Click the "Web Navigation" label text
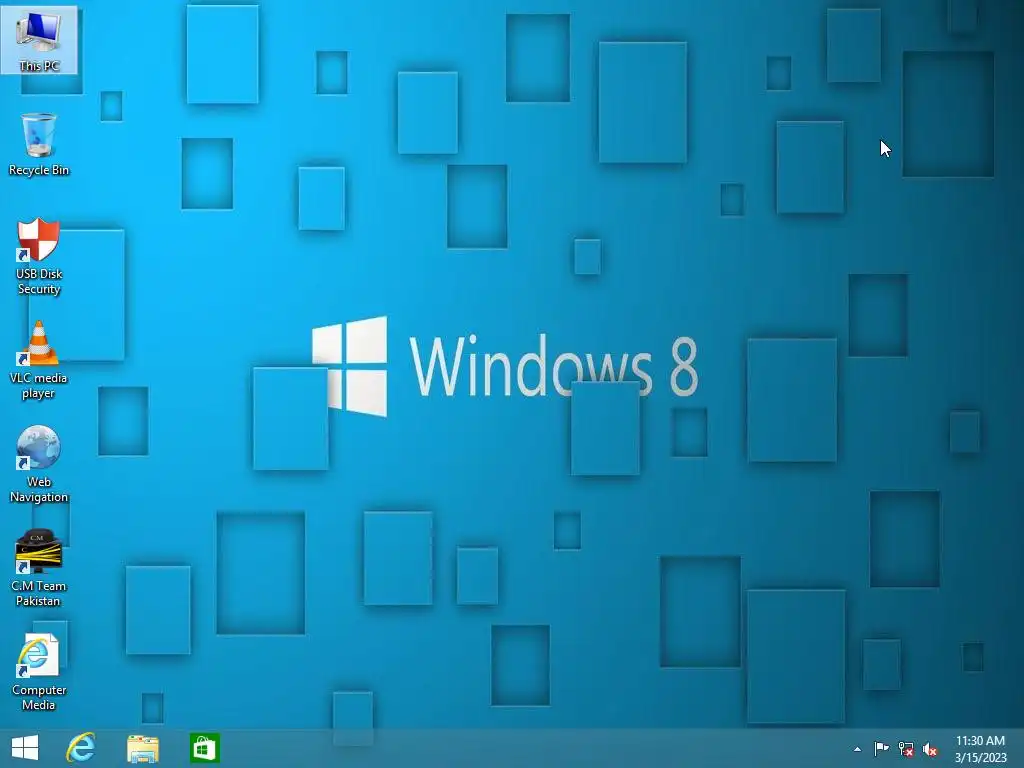The height and width of the screenshot is (768, 1024). pyautogui.click(x=39, y=489)
